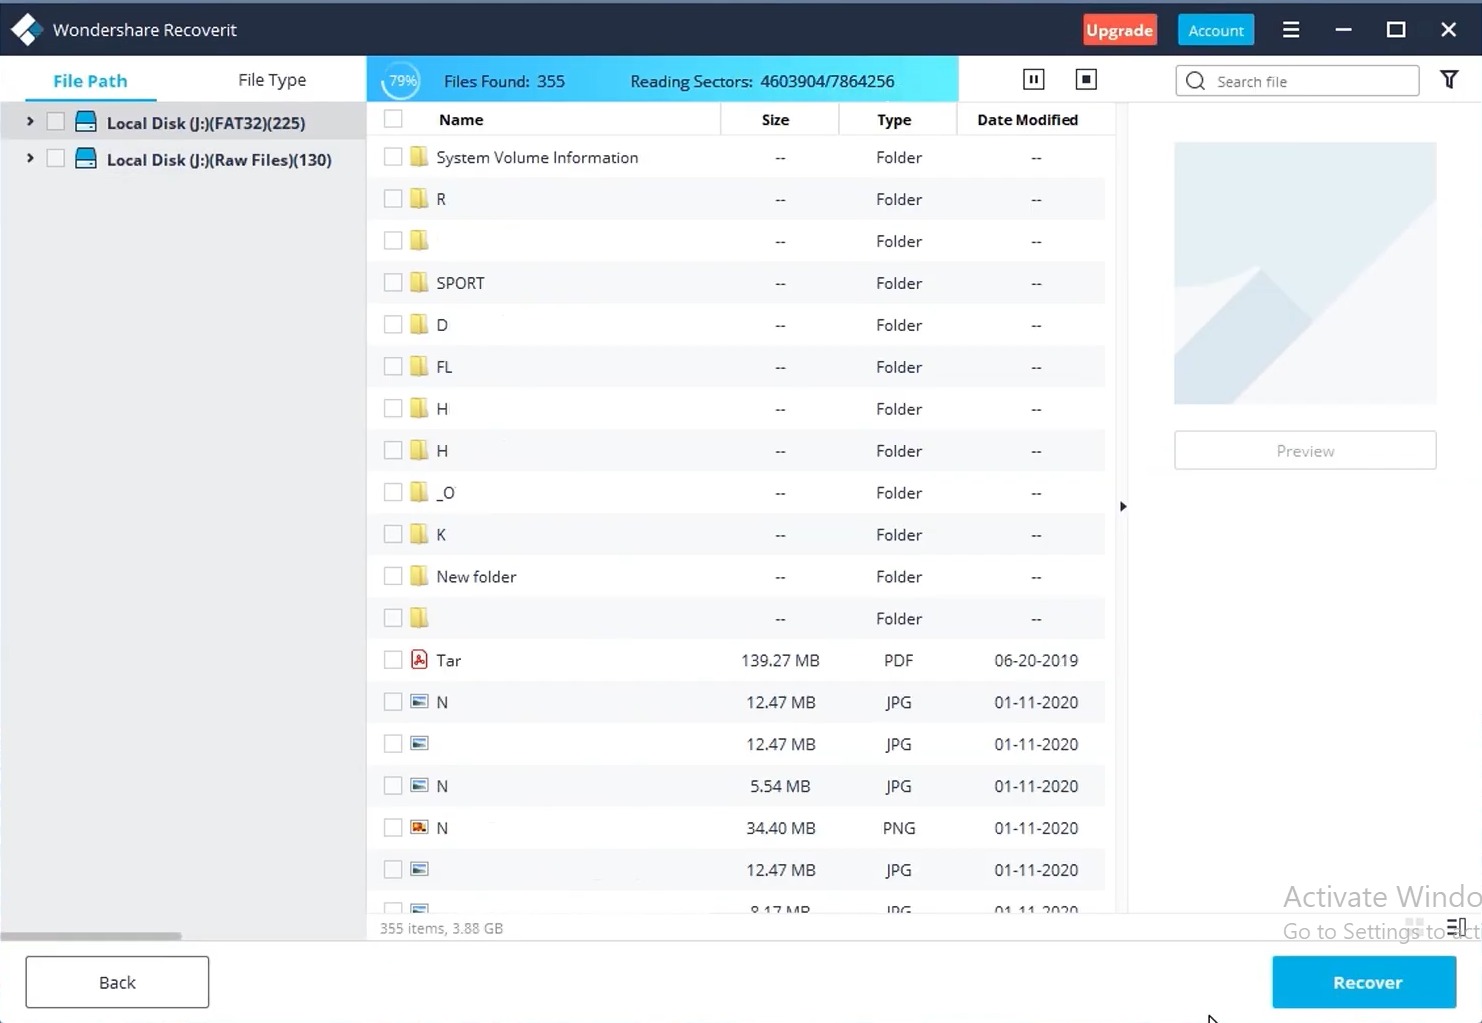The image size is (1482, 1023).
Task: Click the Upgrade button
Action: pos(1120,30)
